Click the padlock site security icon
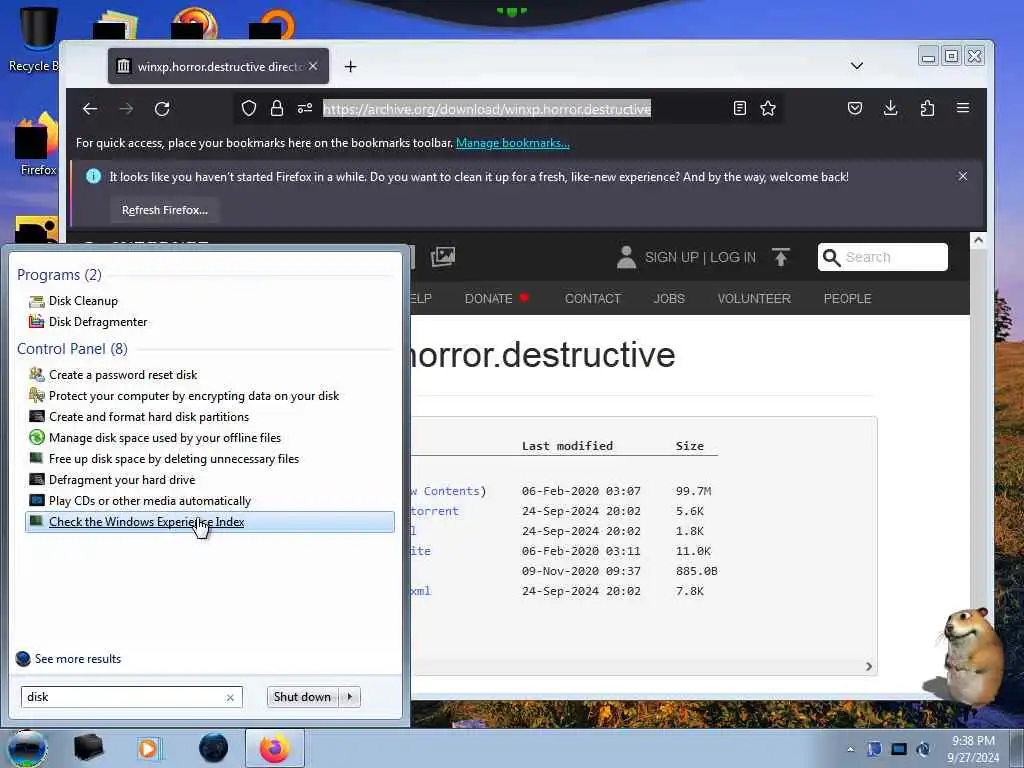1024x768 pixels. tap(277, 108)
